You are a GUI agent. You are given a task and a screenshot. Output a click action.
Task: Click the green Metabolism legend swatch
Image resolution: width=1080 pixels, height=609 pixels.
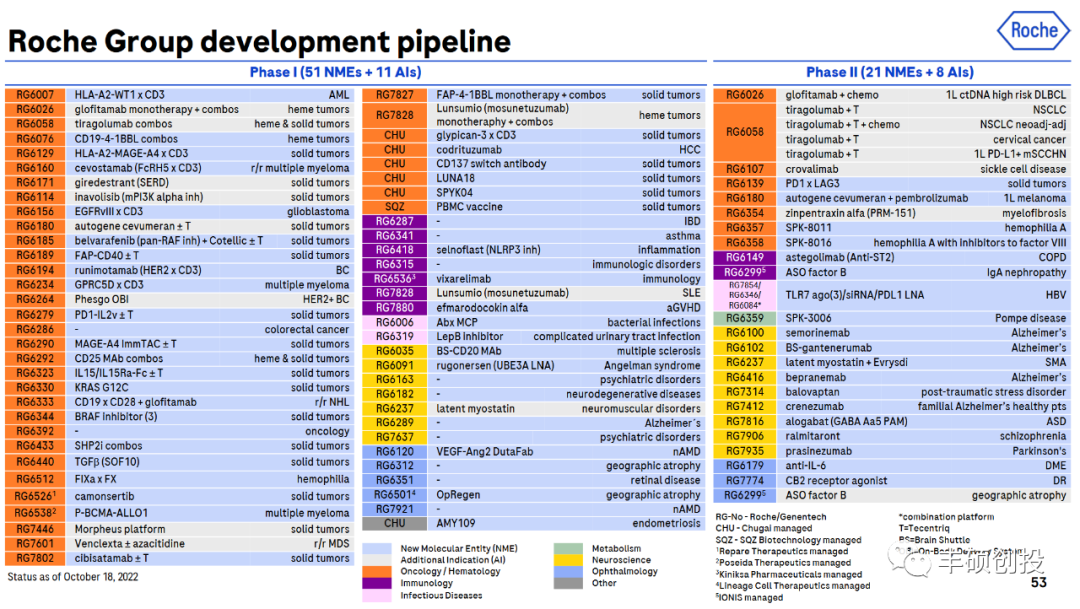point(568,548)
